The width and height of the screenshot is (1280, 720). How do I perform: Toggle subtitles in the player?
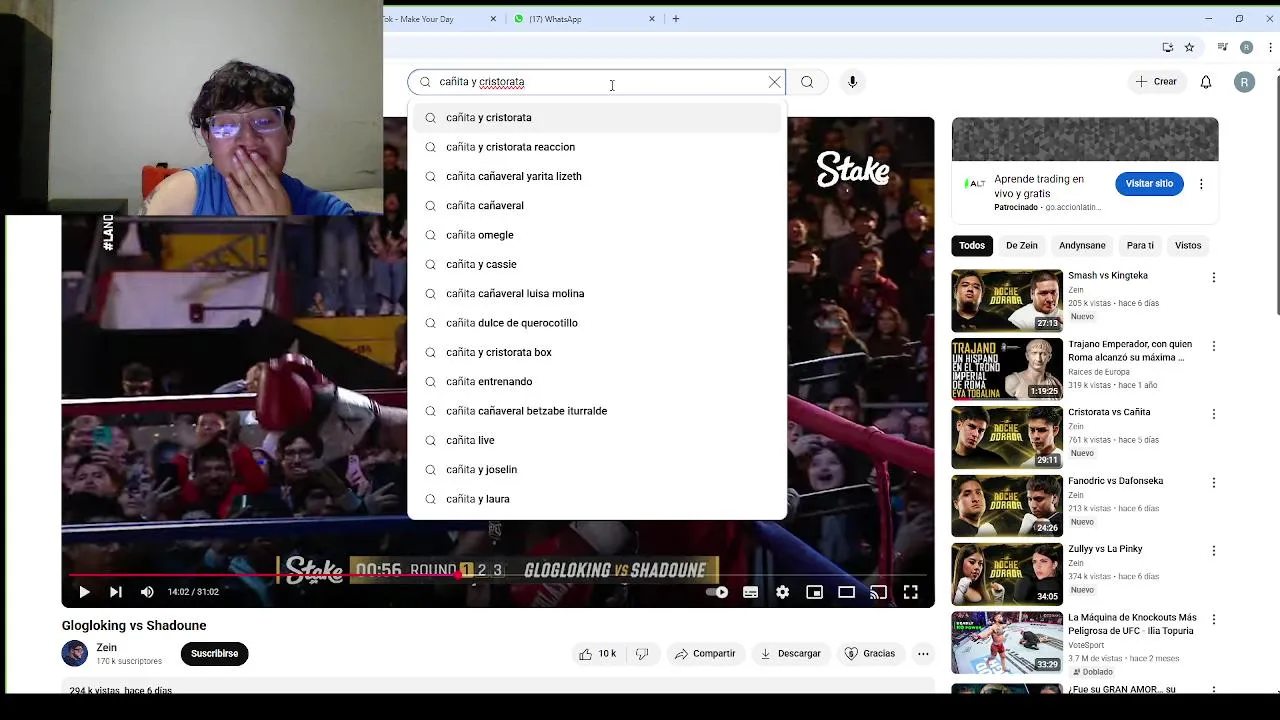(x=750, y=592)
